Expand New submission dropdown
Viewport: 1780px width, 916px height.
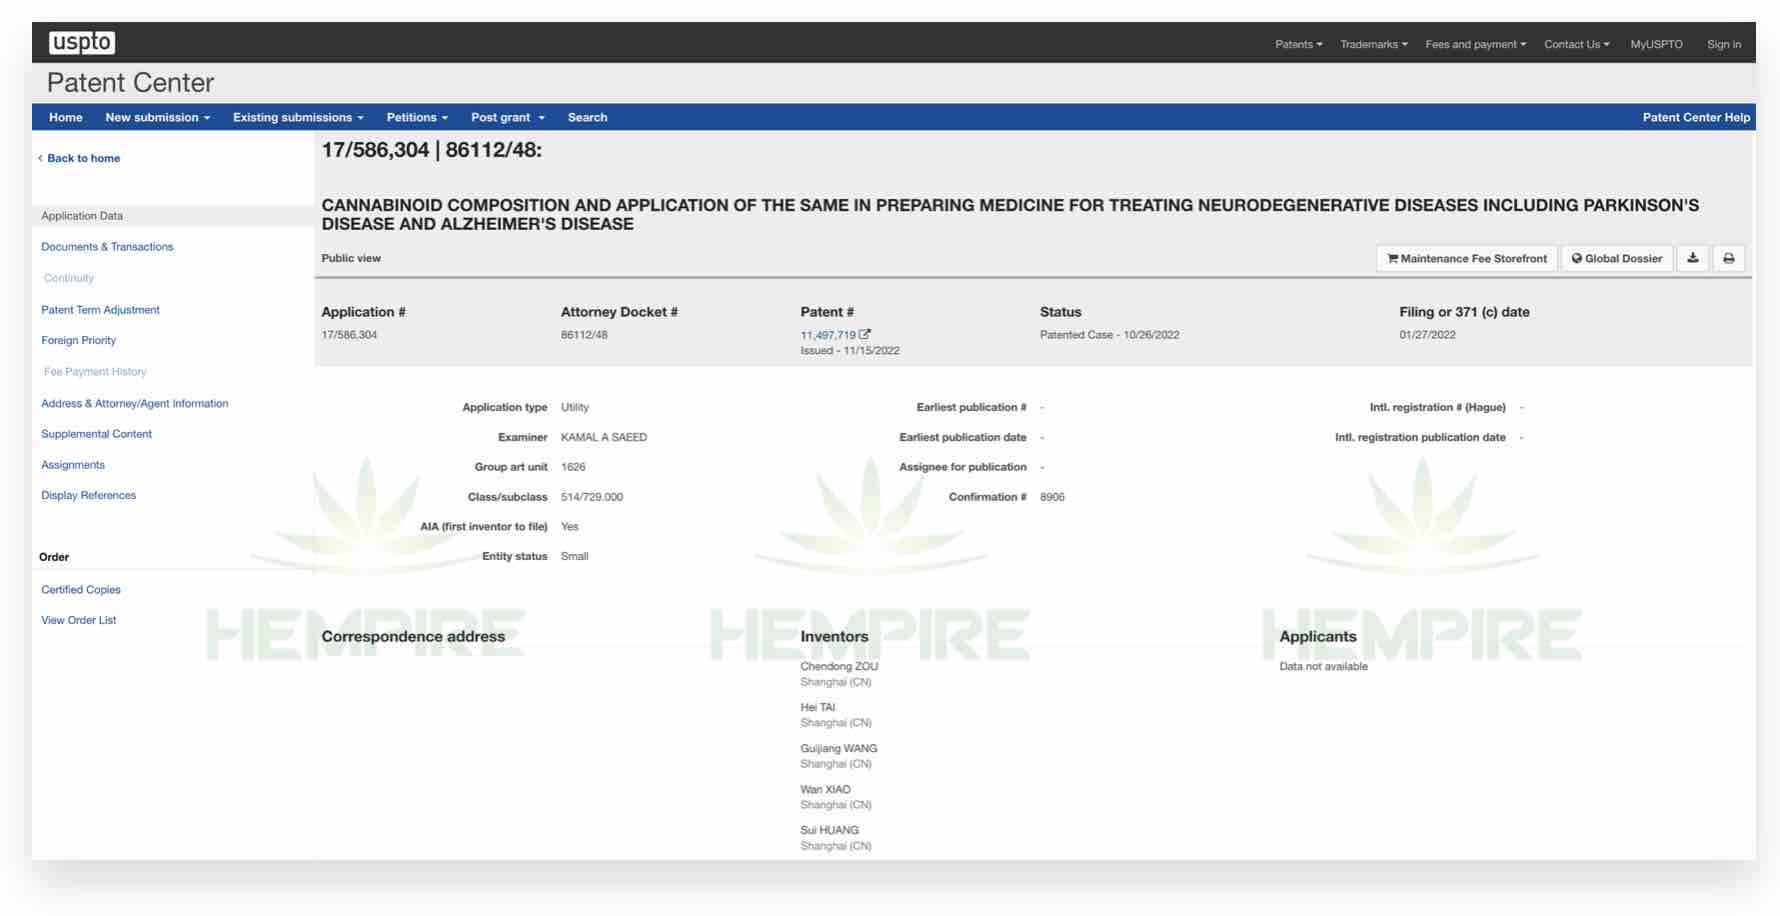[158, 117]
